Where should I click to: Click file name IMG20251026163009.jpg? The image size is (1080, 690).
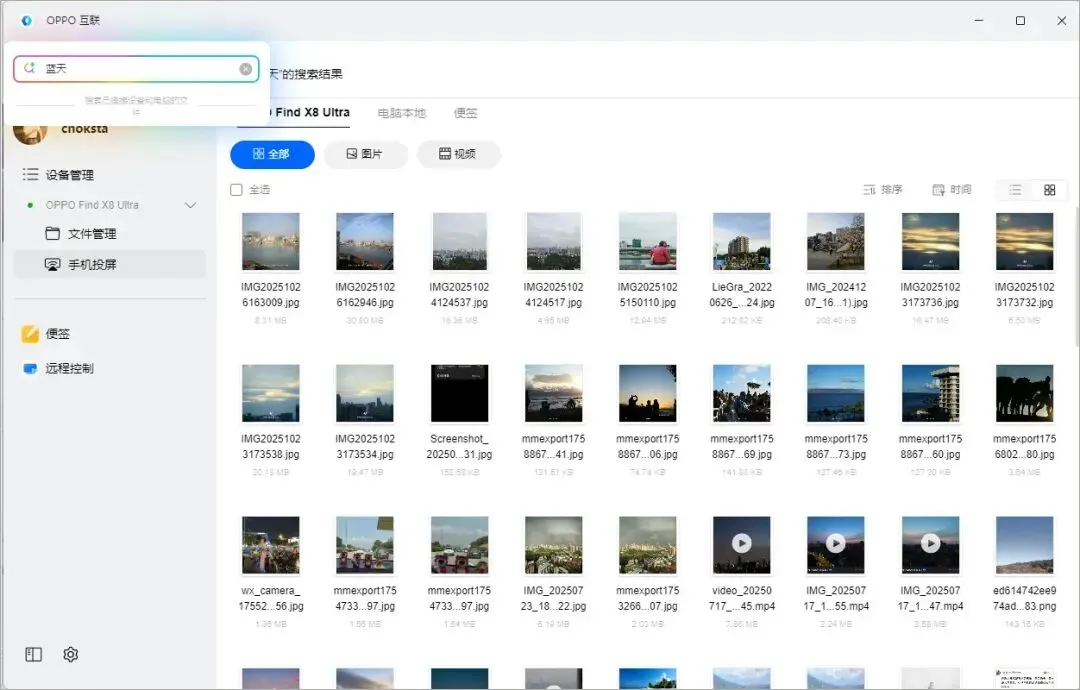coord(271,295)
